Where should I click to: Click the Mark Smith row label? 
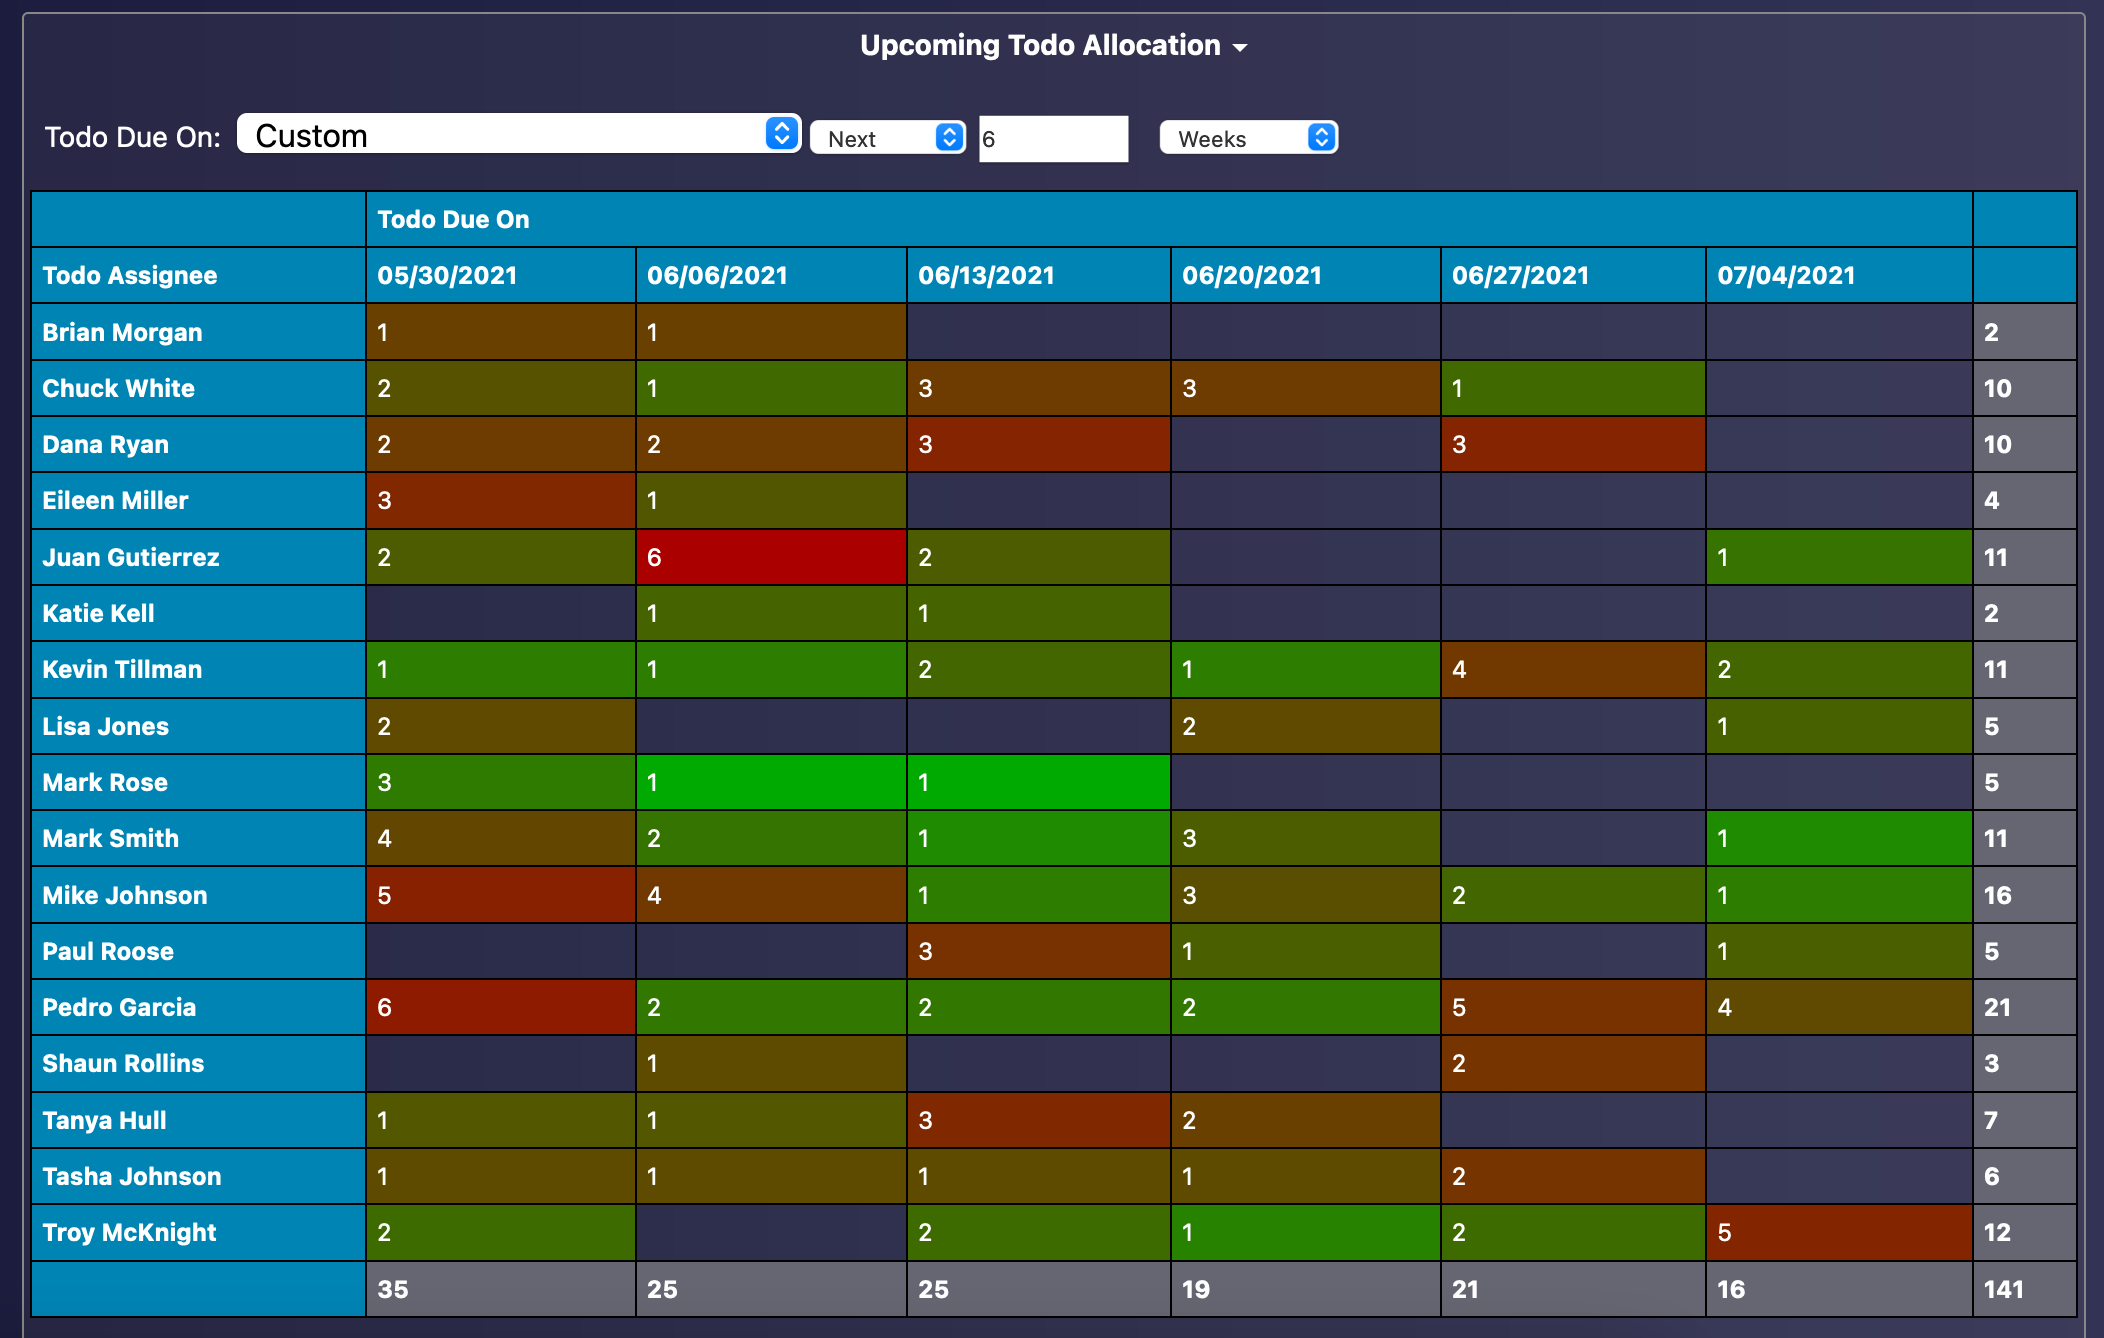(x=198, y=838)
